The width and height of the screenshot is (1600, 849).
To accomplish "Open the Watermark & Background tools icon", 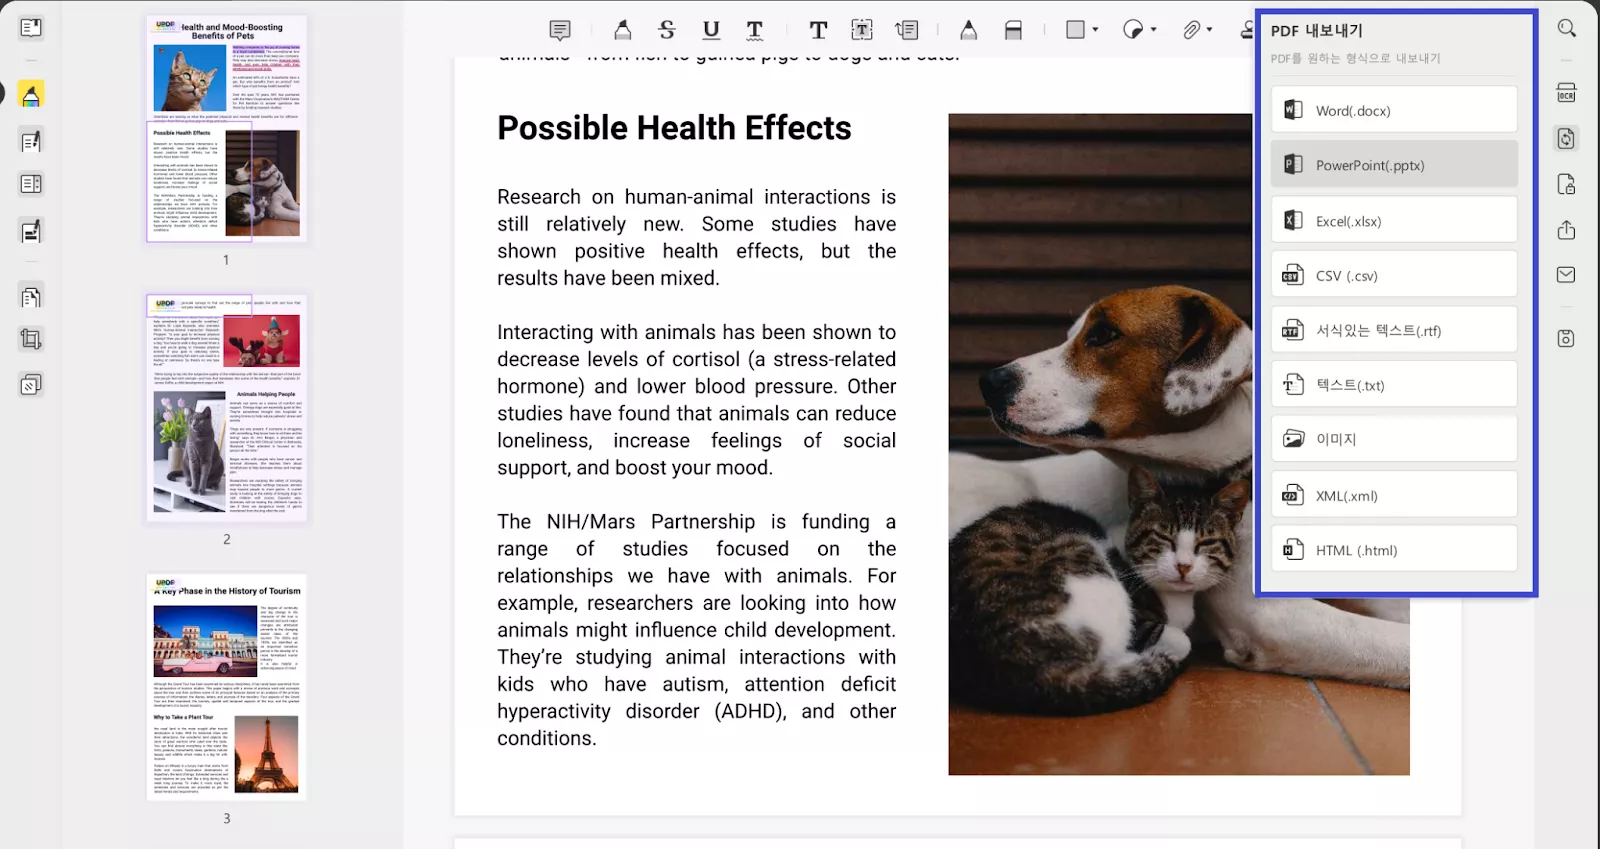I will click(31, 385).
